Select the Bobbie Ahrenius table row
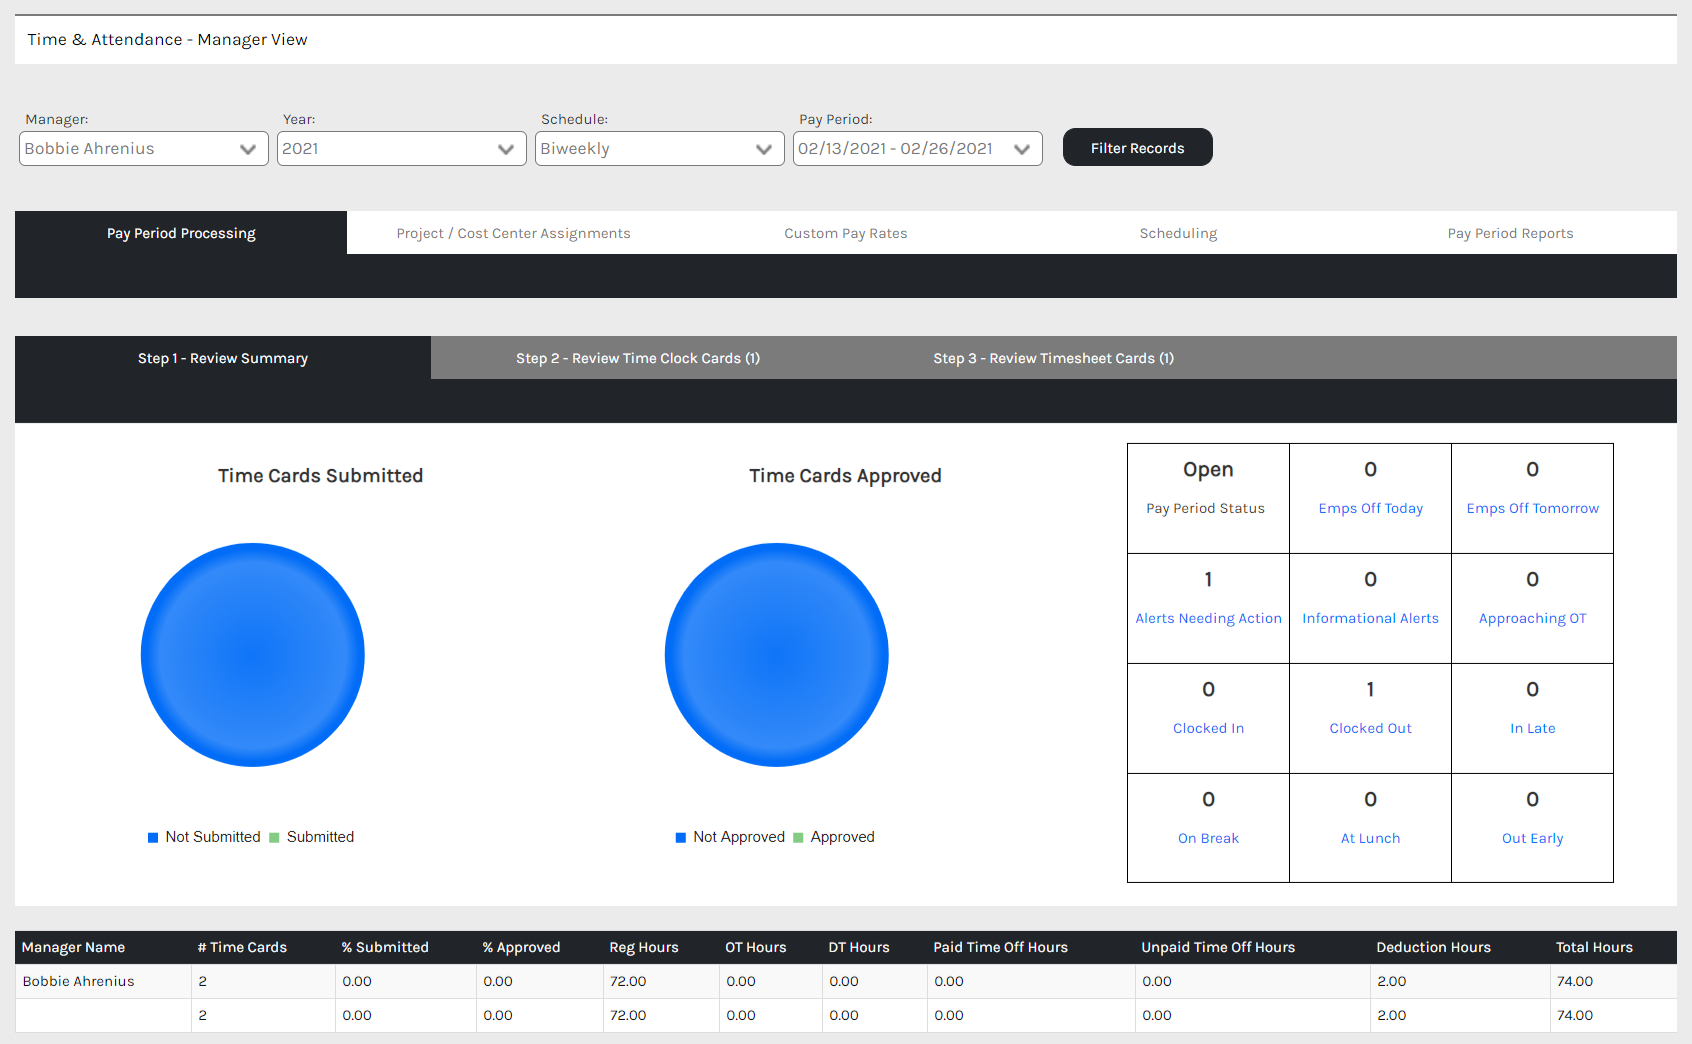The width and height of the screenshot is (1692, 1044). 846,981
